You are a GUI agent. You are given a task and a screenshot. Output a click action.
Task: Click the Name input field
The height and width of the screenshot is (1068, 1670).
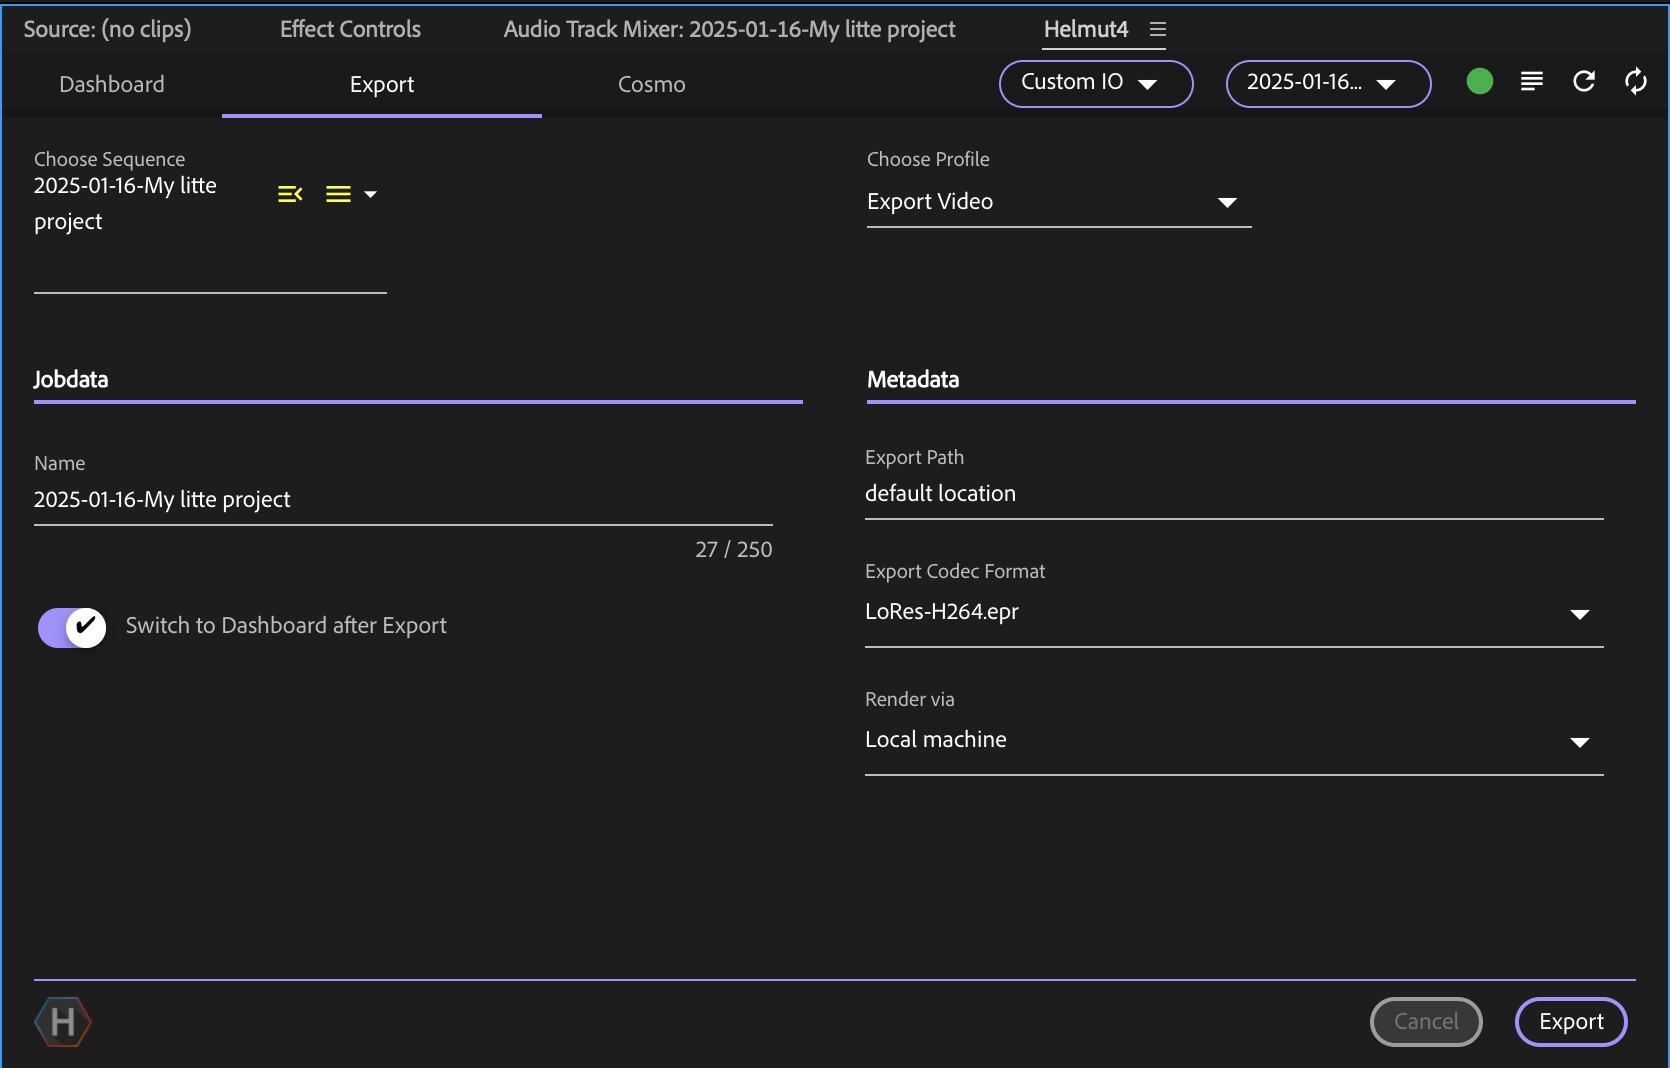coord(402,500)
